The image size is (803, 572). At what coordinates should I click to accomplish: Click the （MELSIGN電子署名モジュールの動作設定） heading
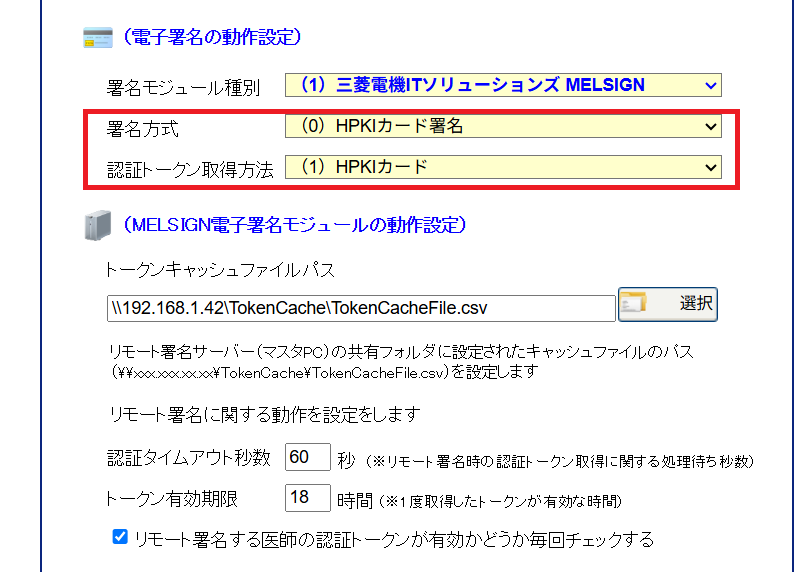click(294, 225)
